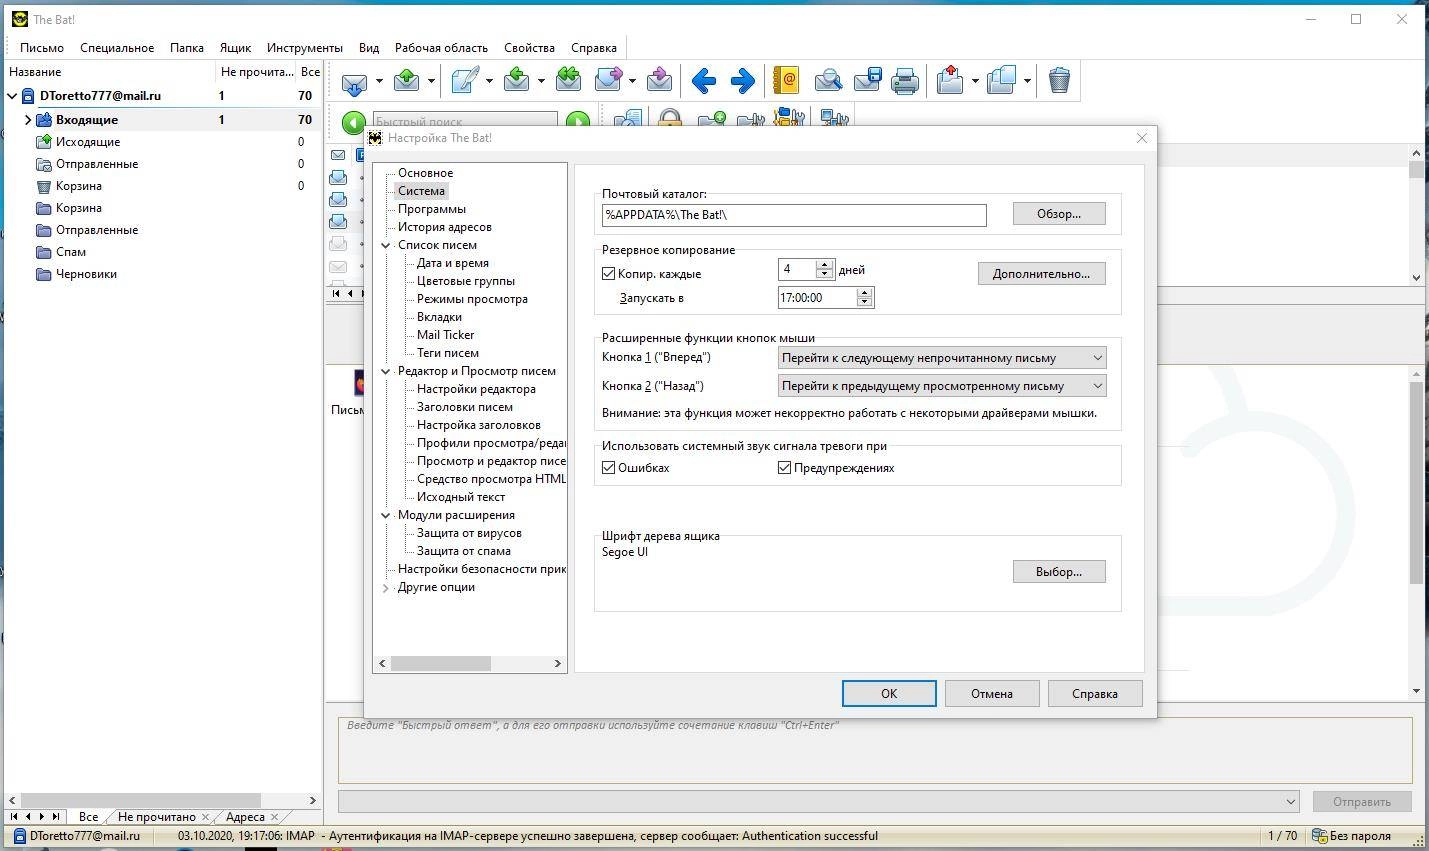Click the Redirect message icon
1429x851 pixels.
point(659,80)
